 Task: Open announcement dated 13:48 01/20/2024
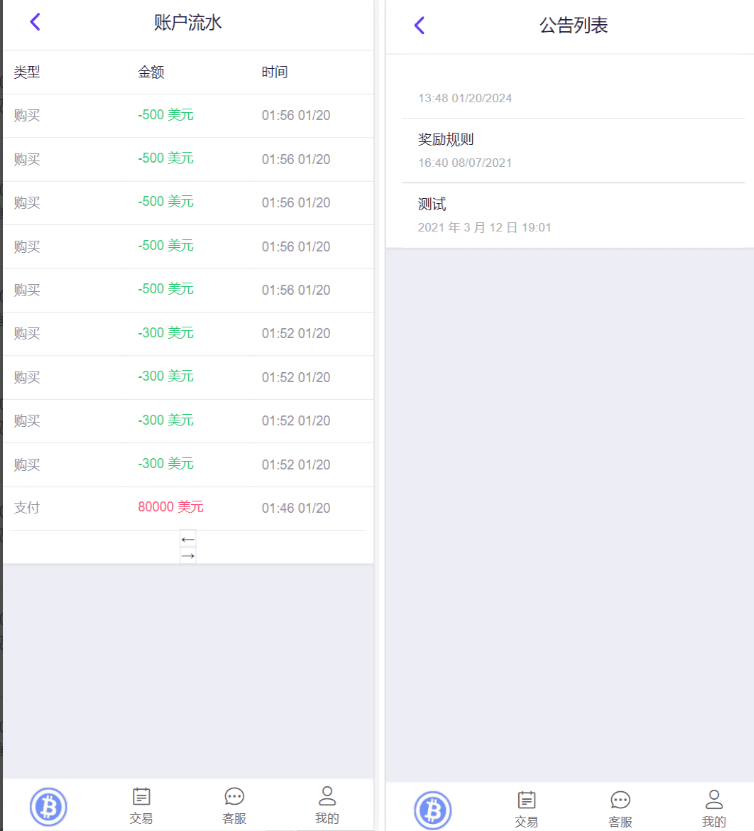[573, 93]
